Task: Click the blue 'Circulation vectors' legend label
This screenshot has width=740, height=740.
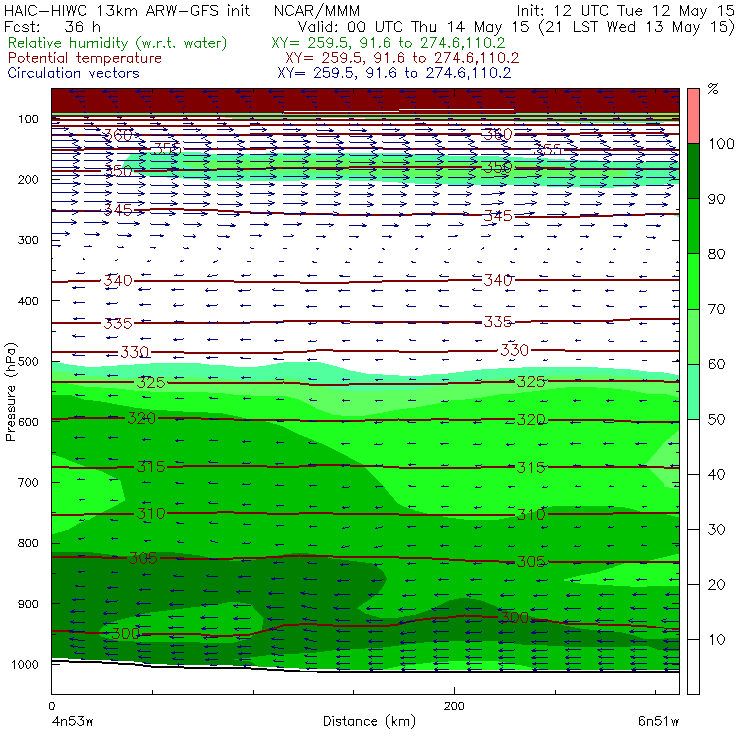Action: coord(74,73)
